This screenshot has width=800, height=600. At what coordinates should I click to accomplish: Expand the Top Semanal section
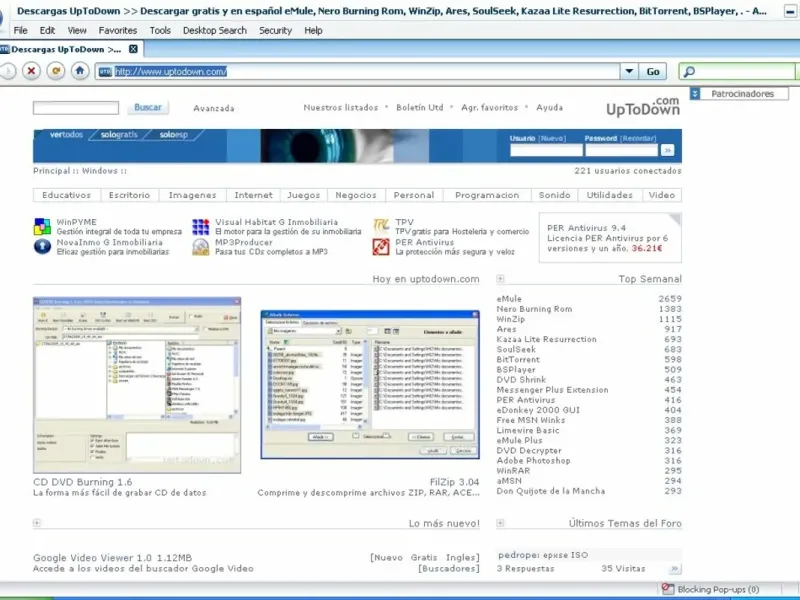click(x=501, y=279)
